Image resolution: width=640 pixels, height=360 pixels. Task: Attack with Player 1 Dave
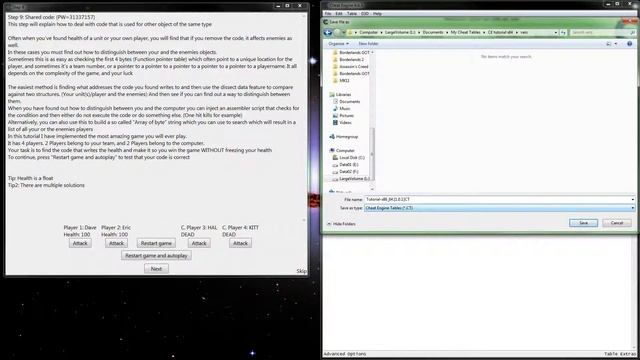(80, 243)
